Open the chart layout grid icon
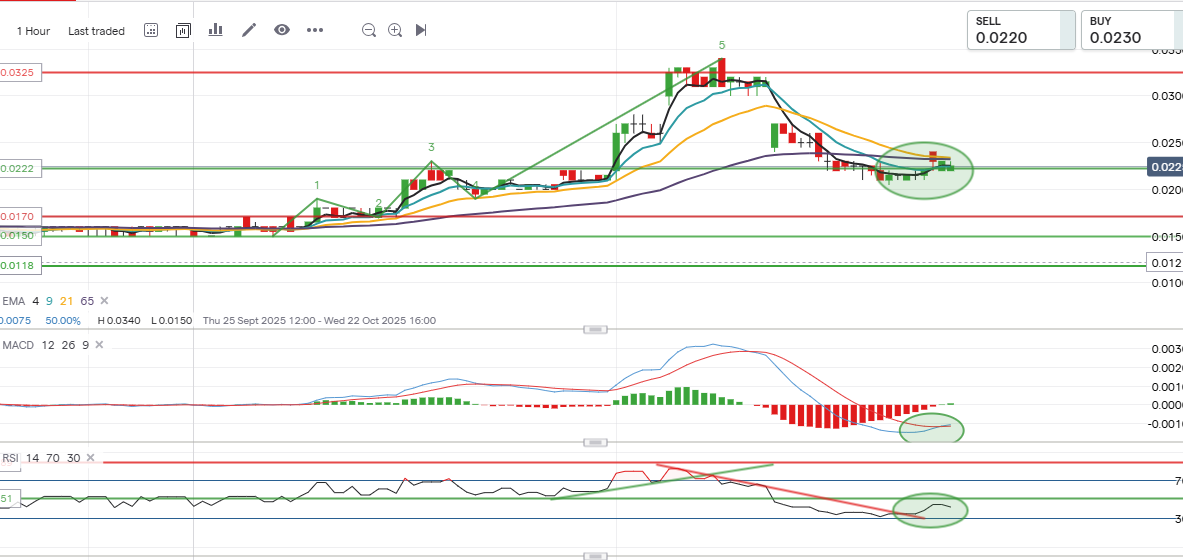 pos(151,30)
